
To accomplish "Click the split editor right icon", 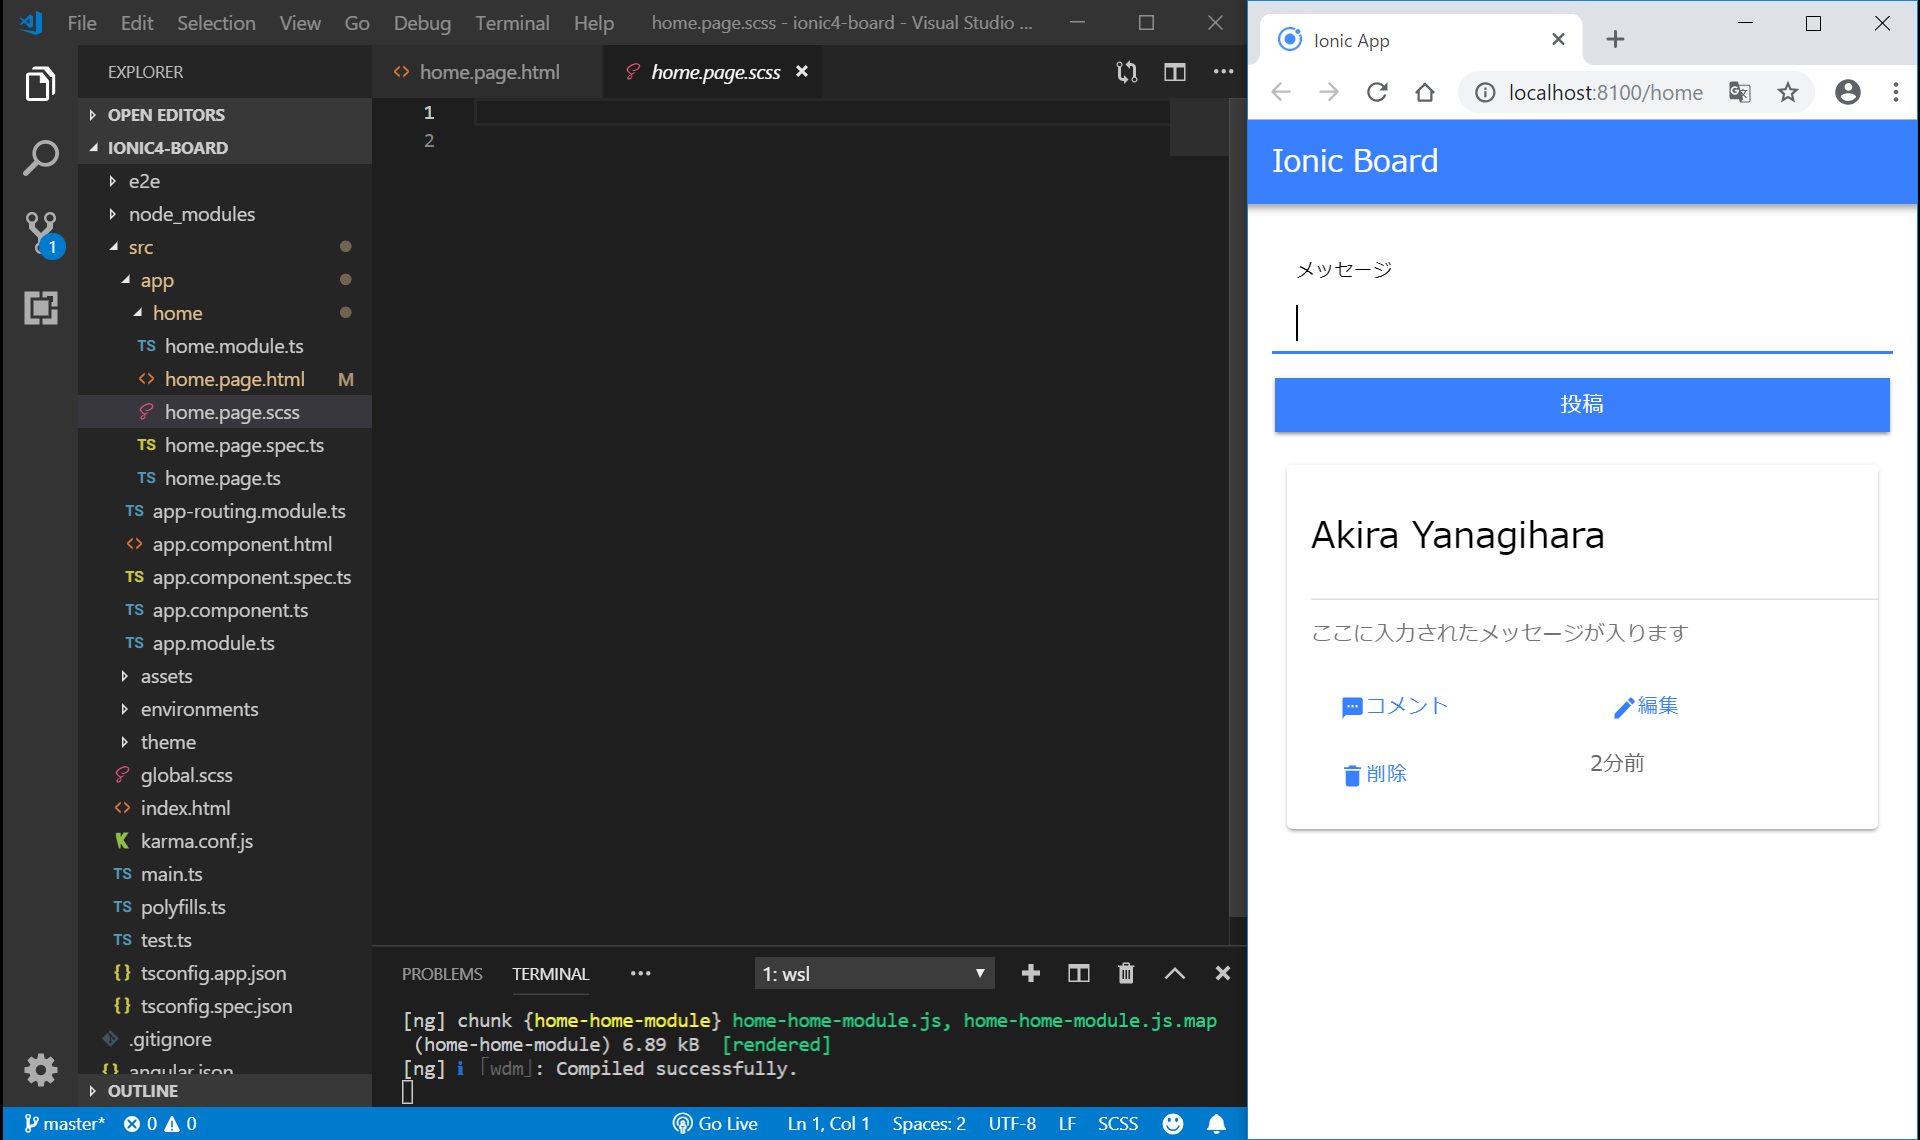I will click(1174, 72).
